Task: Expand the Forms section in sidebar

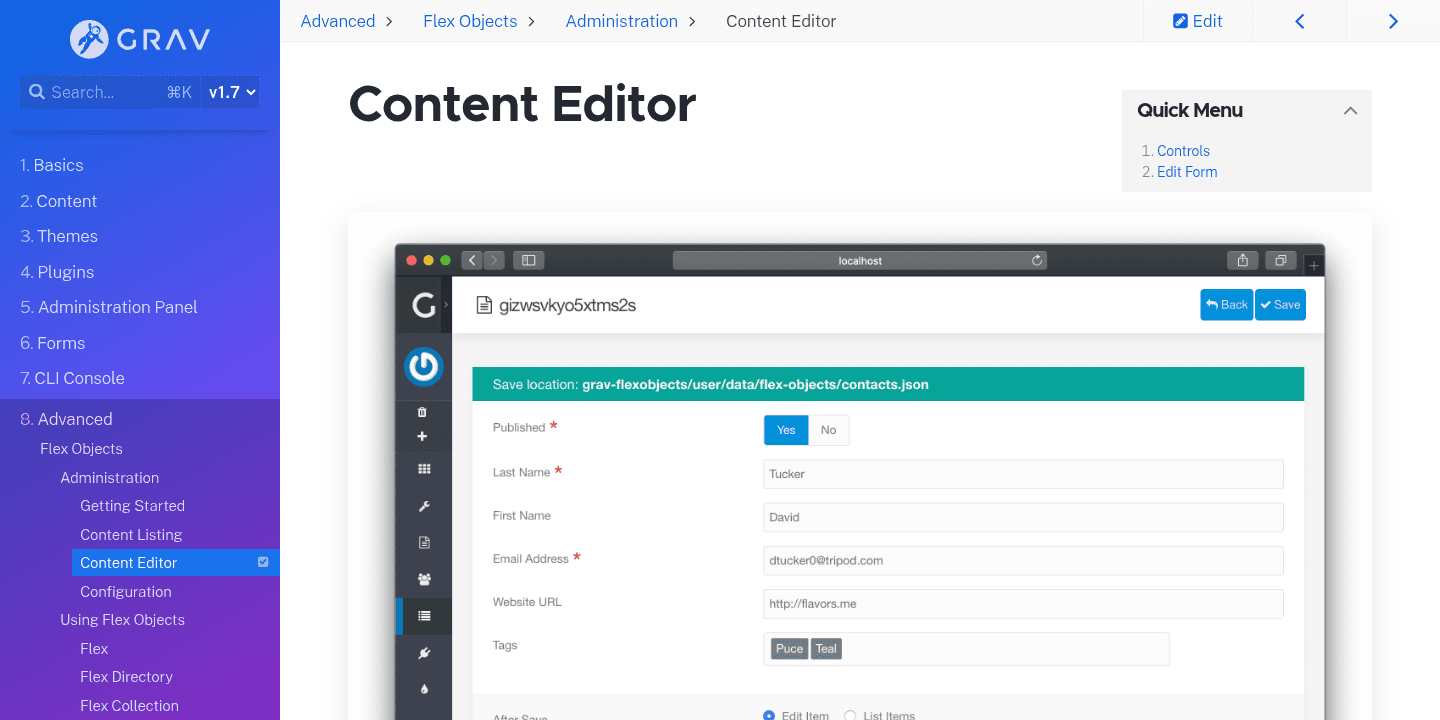Action: pos(61,343)
